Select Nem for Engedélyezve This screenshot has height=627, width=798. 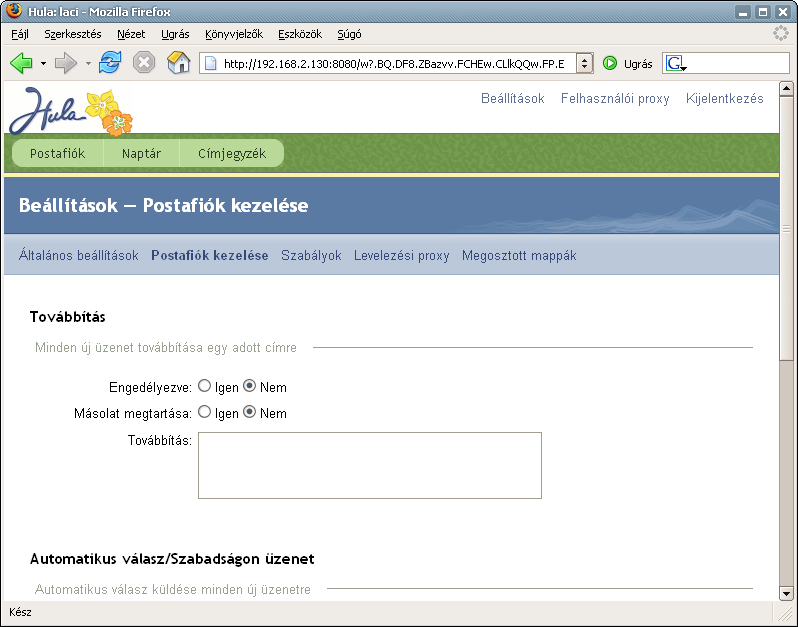click(249, 386)
